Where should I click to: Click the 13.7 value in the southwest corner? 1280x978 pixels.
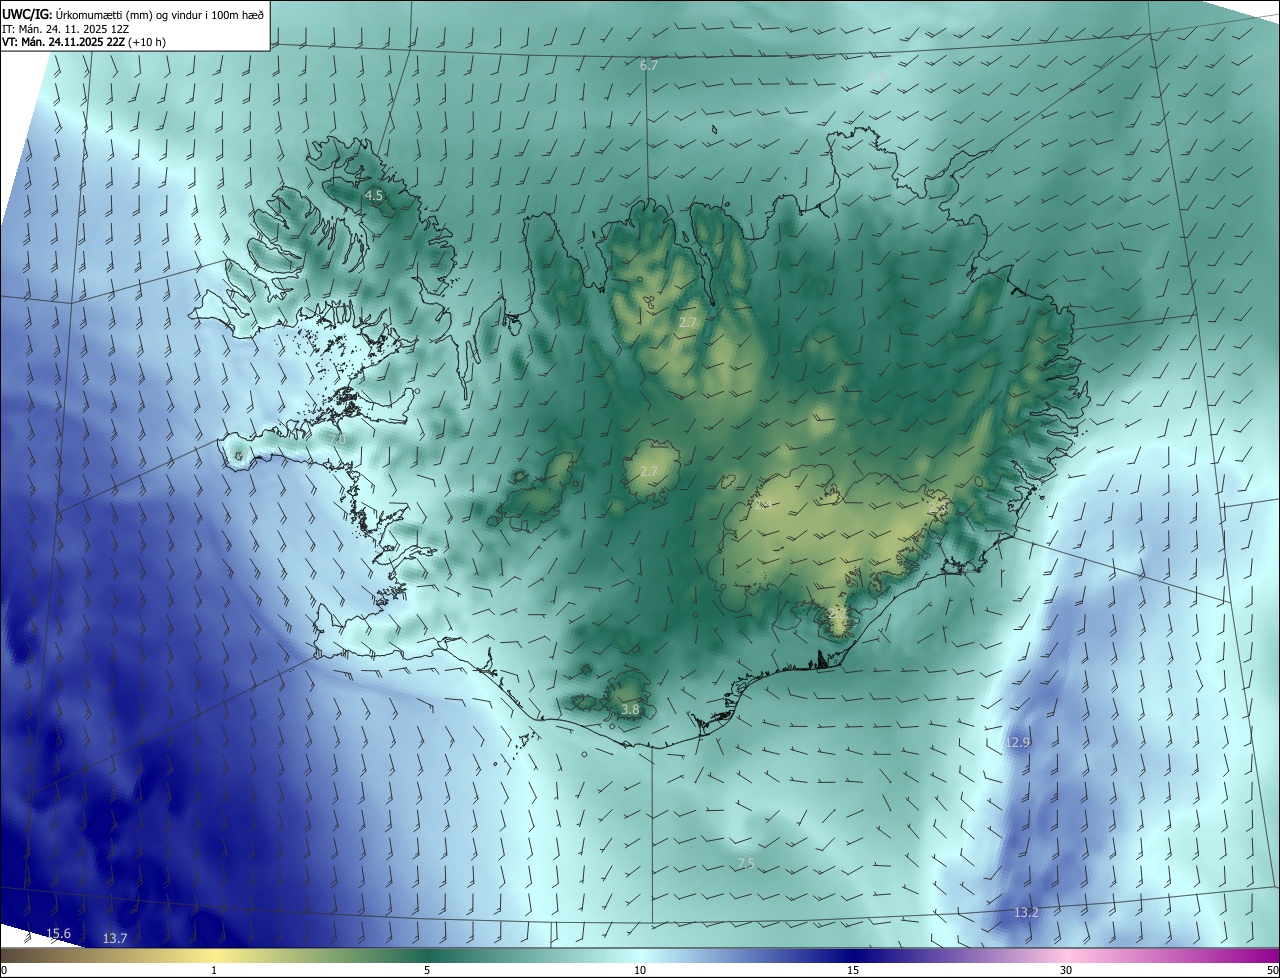click(x=115, y=938)
